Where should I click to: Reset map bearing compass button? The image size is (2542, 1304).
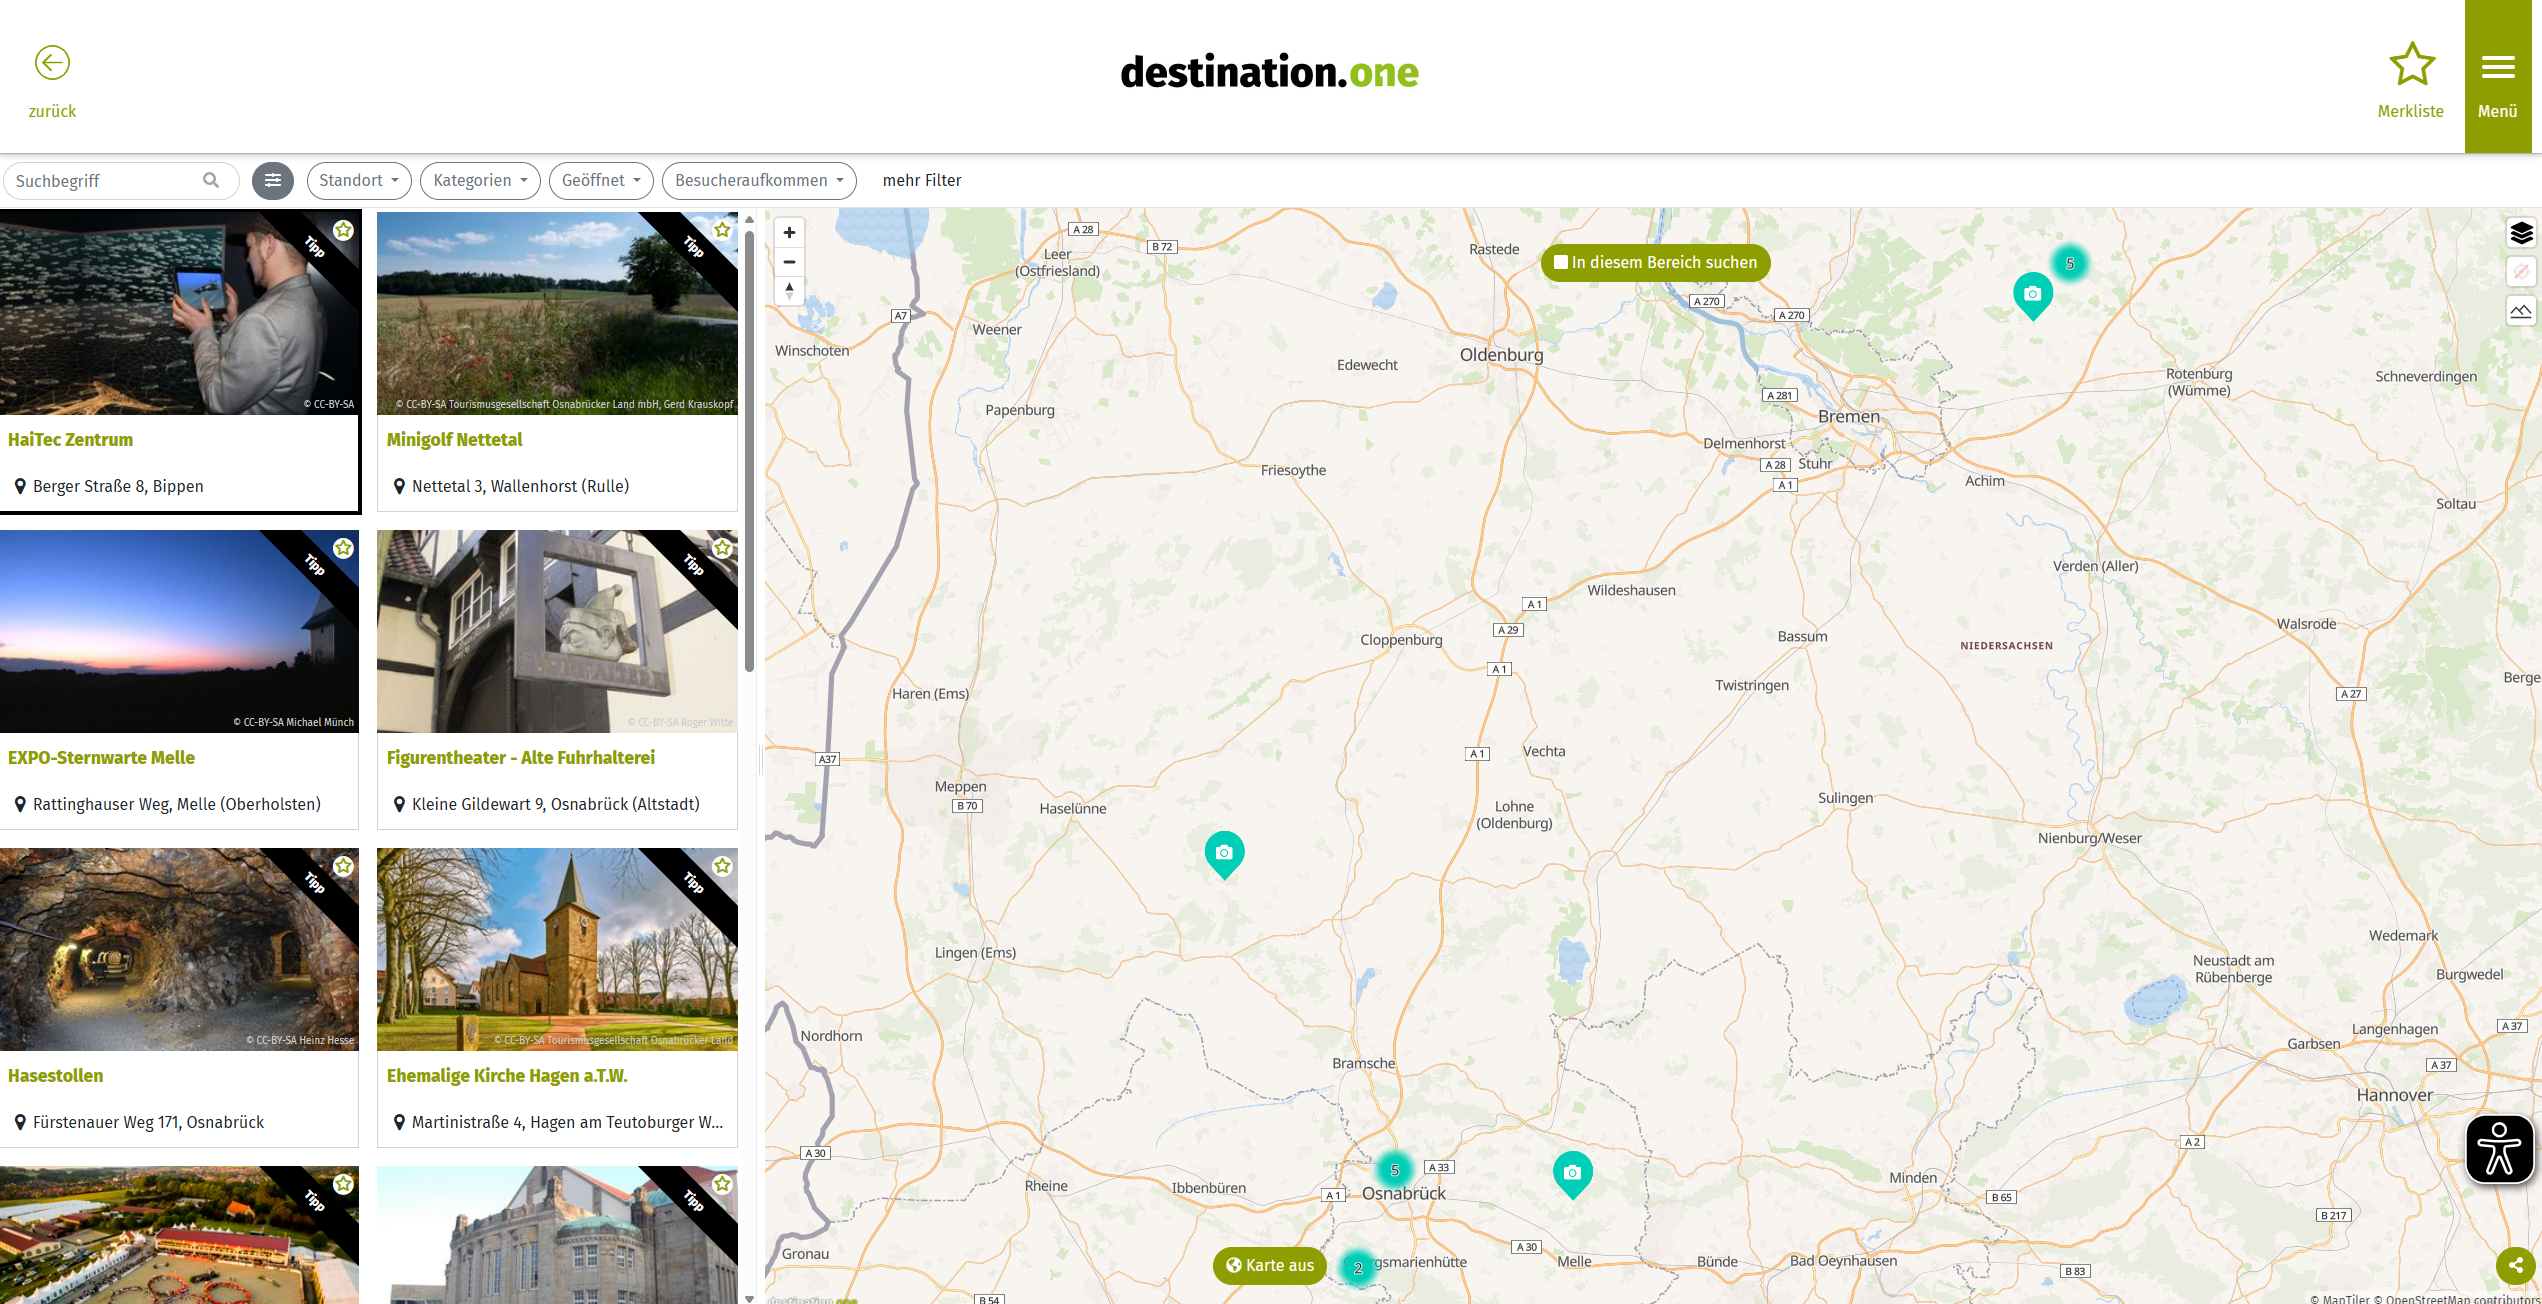tap(789, 291)
